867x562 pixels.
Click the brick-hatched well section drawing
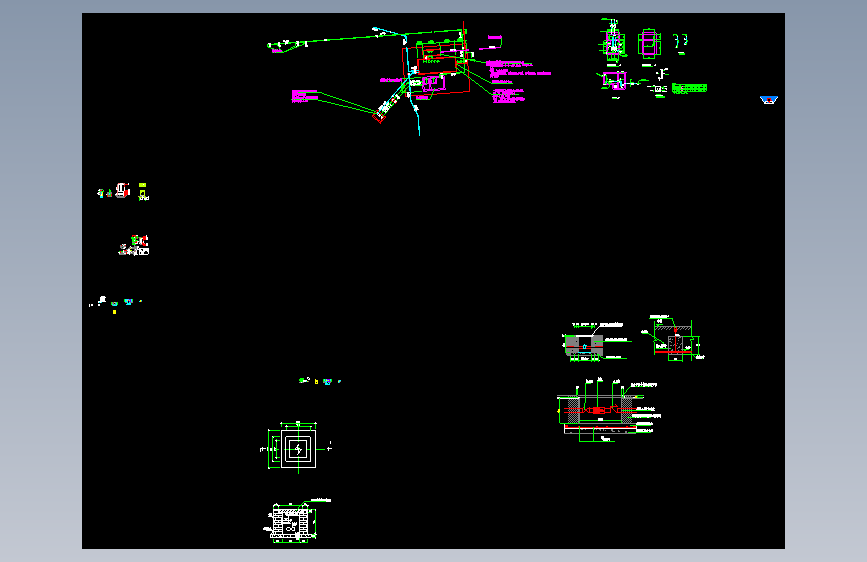[x=292, y=522]
